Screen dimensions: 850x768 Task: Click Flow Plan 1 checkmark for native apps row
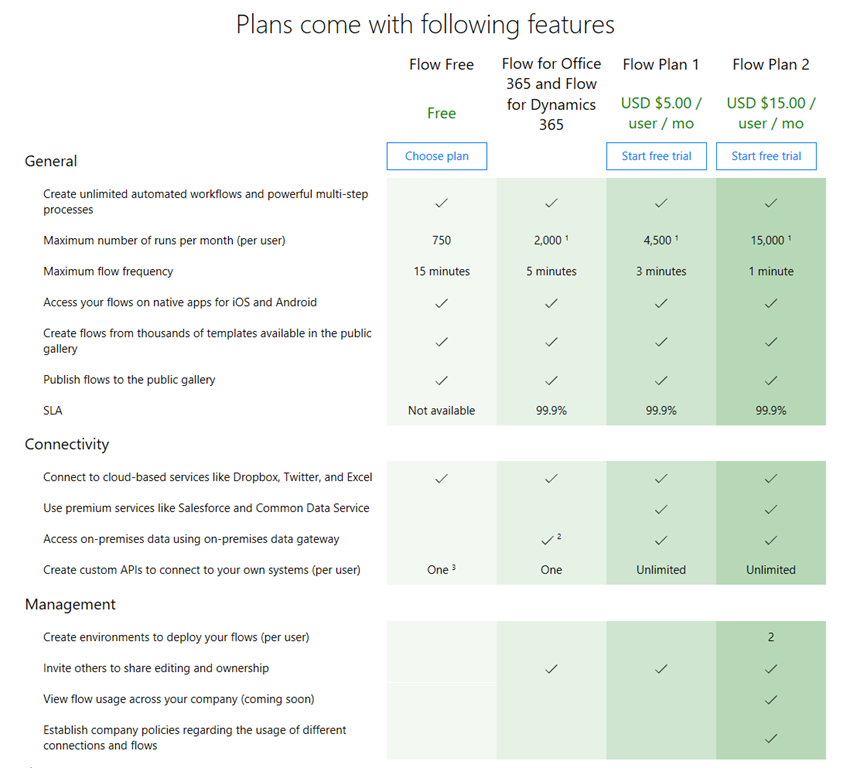pos(661,303)
